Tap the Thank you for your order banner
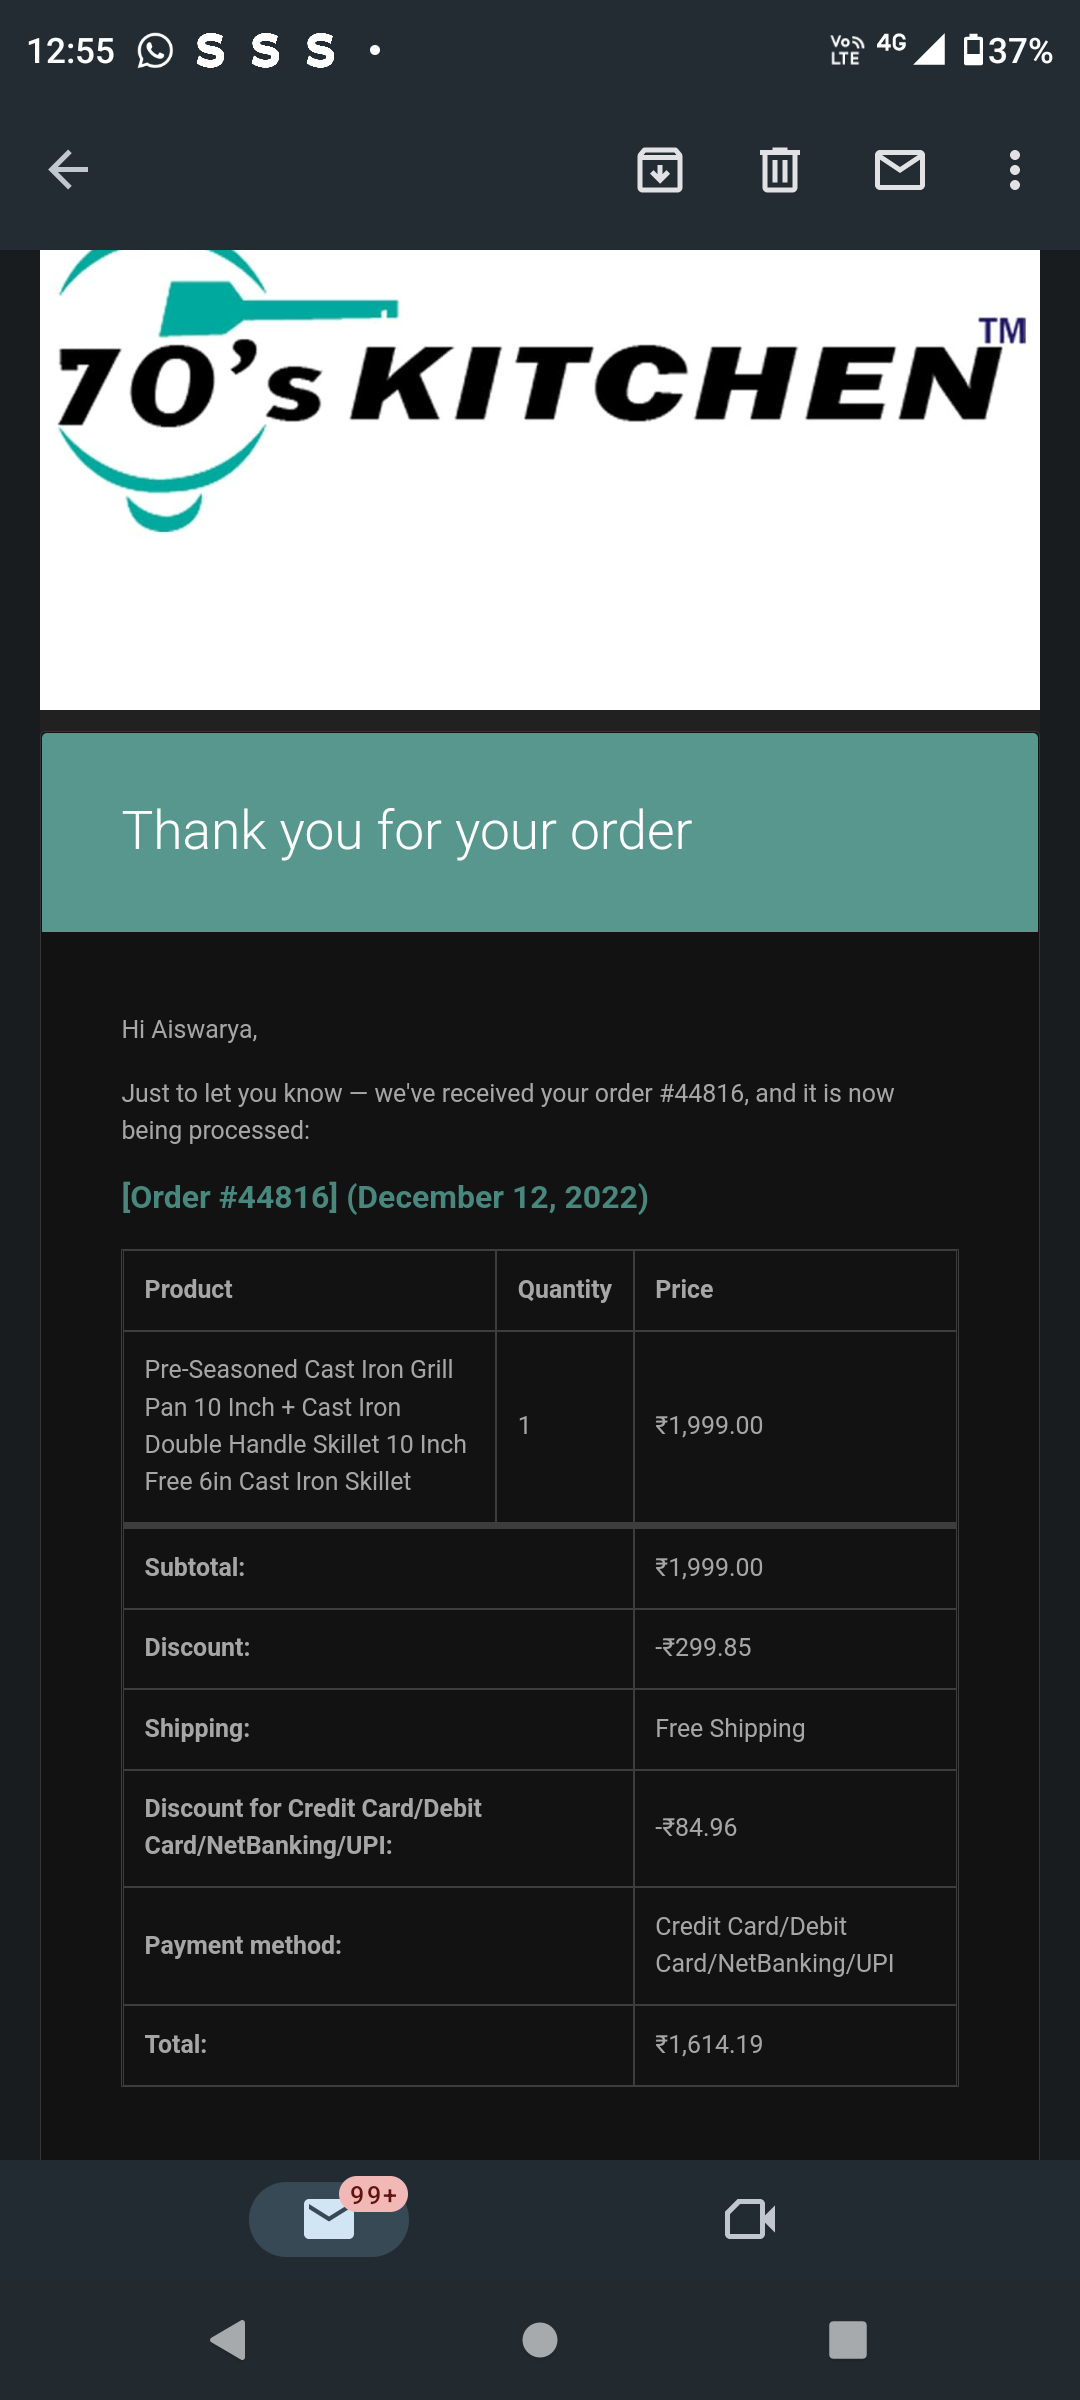The width and height of the screenshot is (1080, 2400). (x=540, y=832)
